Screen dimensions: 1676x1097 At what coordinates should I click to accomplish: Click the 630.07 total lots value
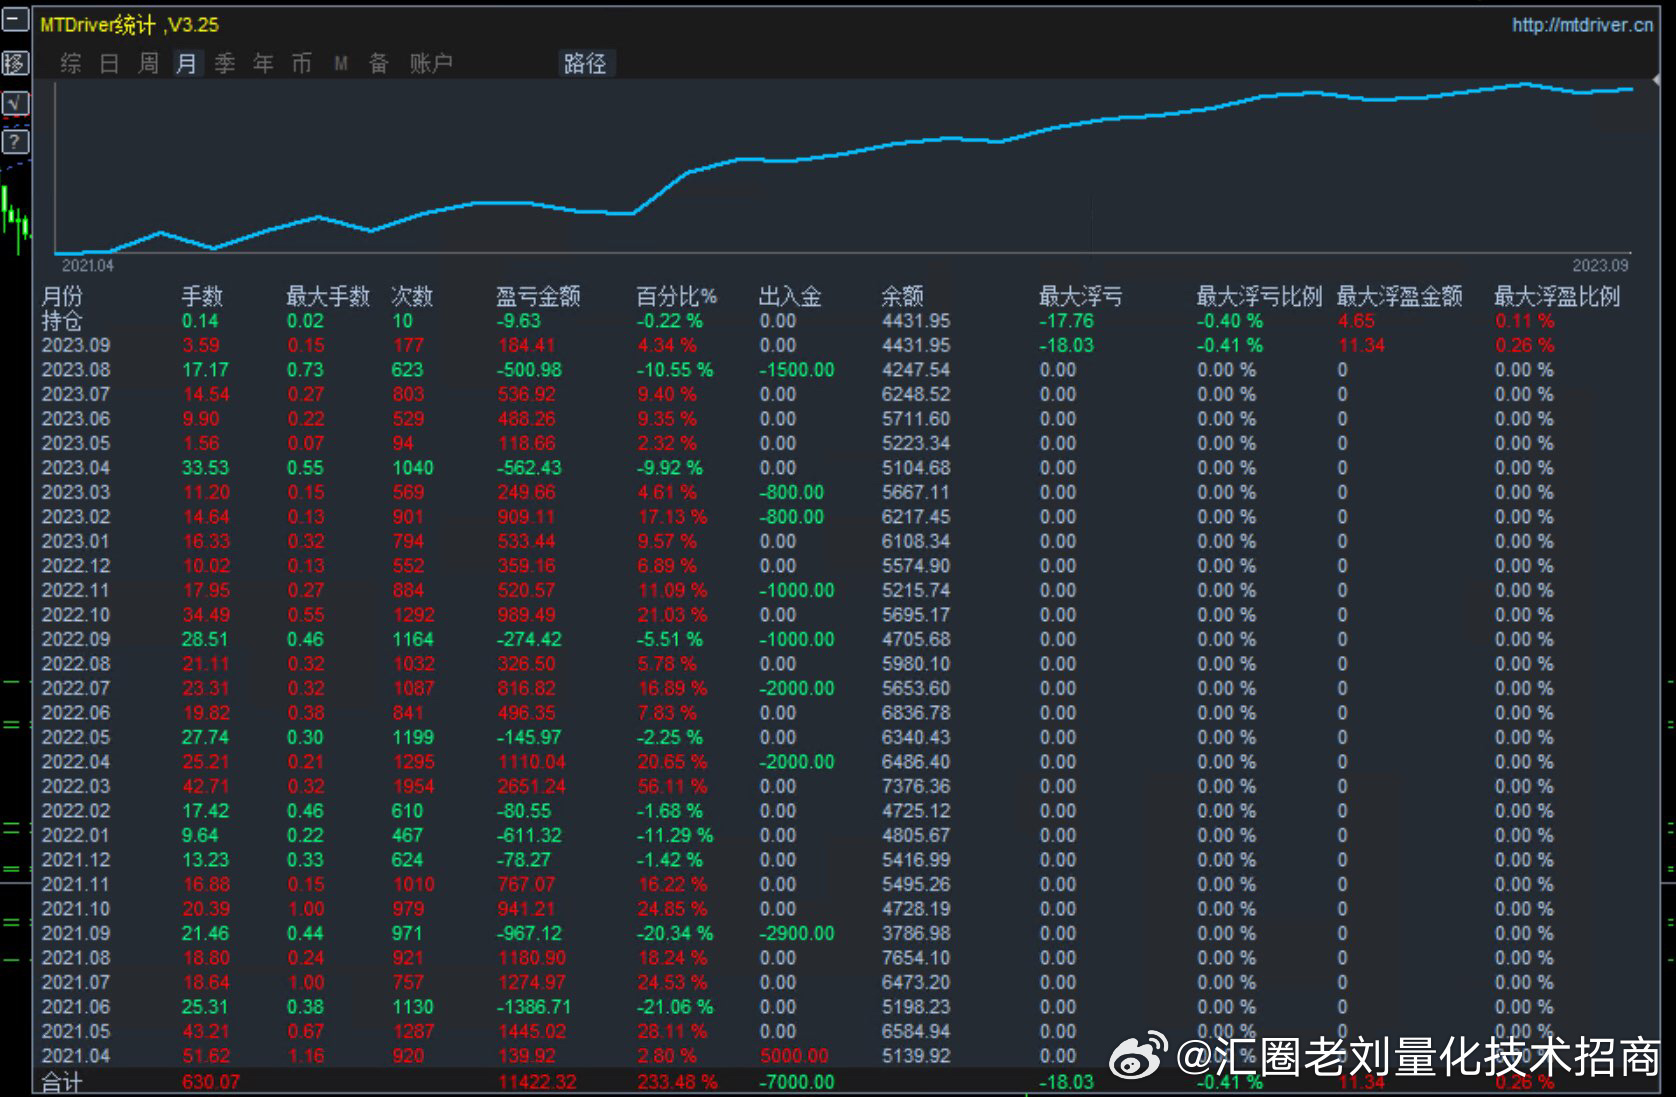coord(211,1082)
